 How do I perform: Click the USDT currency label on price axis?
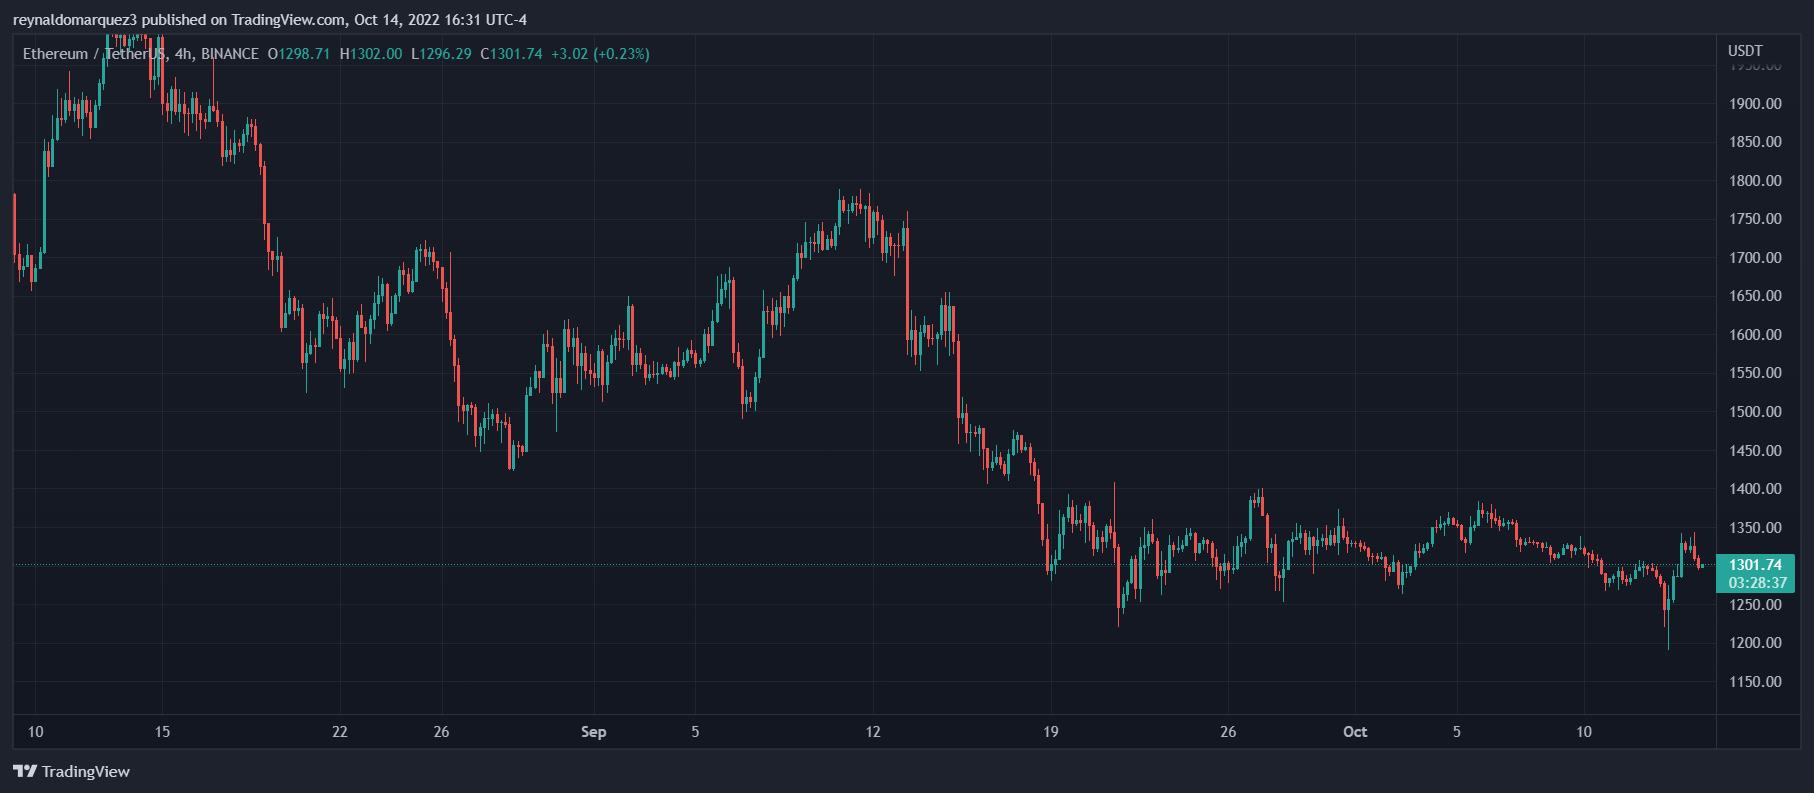pyautogui.click(x=1745, y=51)
